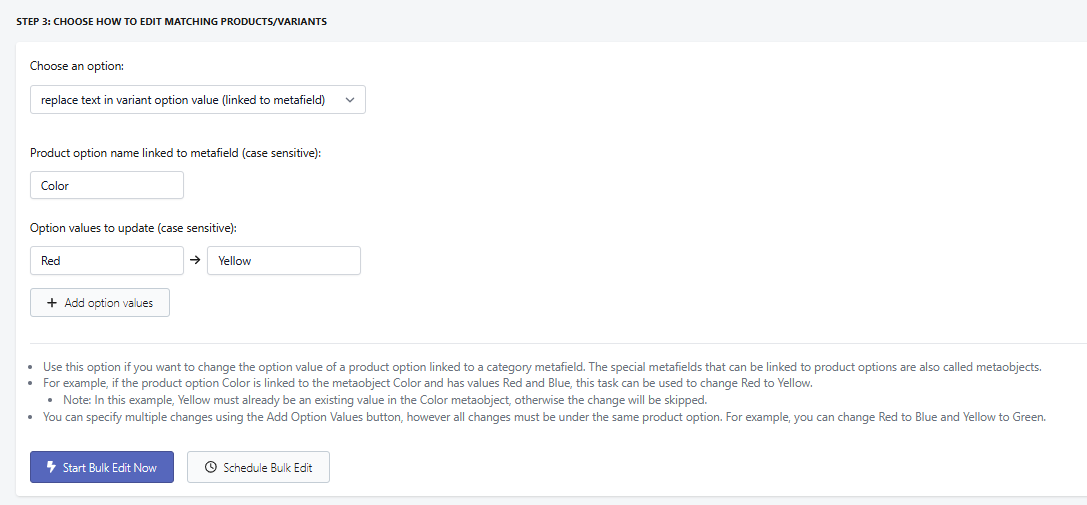Click the Red option value input

(107, 261)
